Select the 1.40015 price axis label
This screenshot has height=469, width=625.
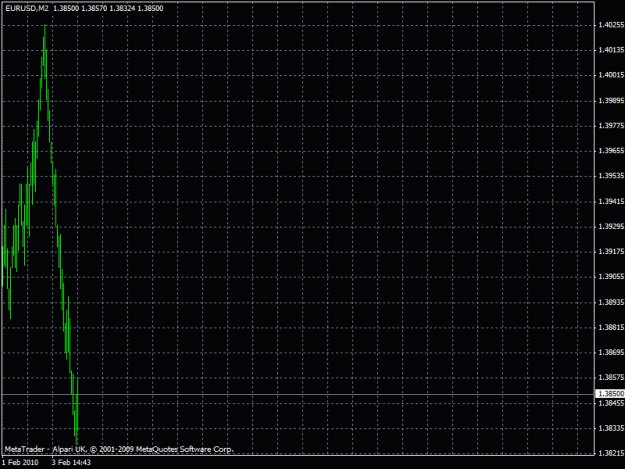[611, 75]
